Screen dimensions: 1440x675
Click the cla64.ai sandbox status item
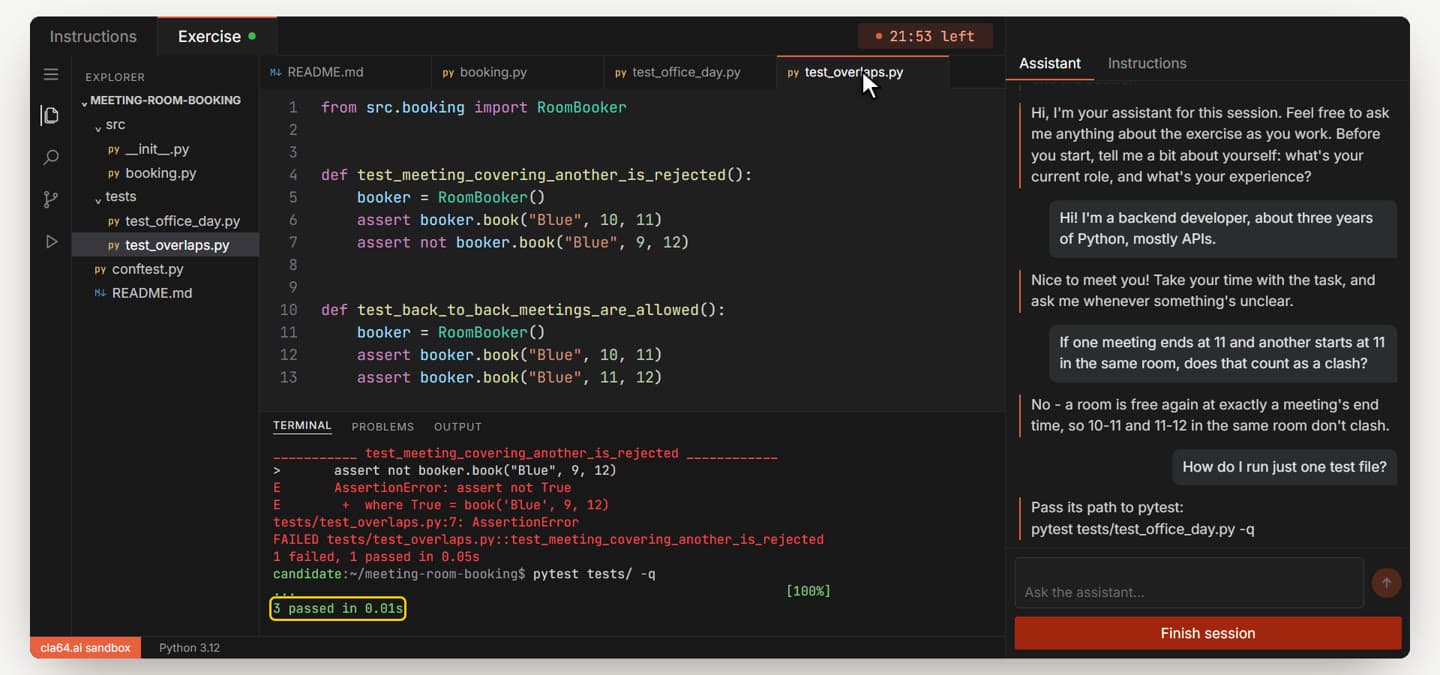(x=85, y=648)
